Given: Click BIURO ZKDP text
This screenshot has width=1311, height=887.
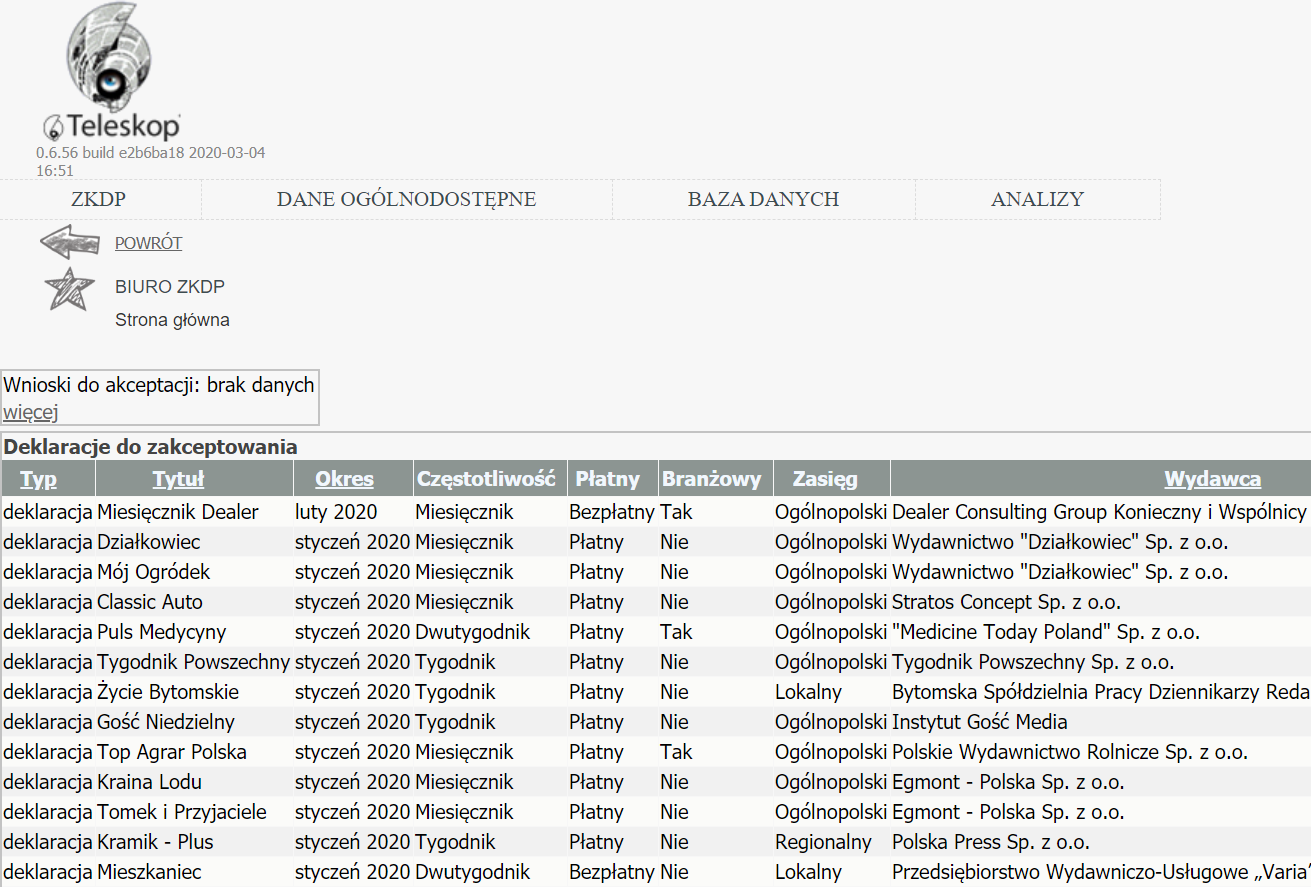Looking at the screenshot, I should coord(170,287).
